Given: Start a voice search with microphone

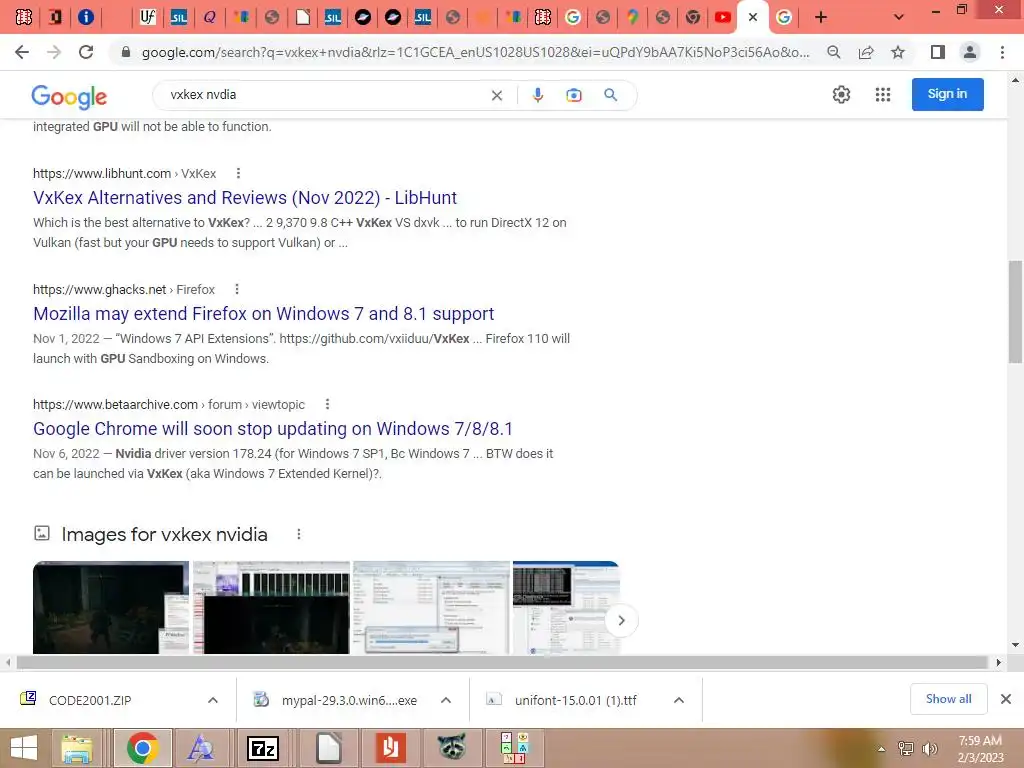Looking at the screenshot, I should pos(537,95).
